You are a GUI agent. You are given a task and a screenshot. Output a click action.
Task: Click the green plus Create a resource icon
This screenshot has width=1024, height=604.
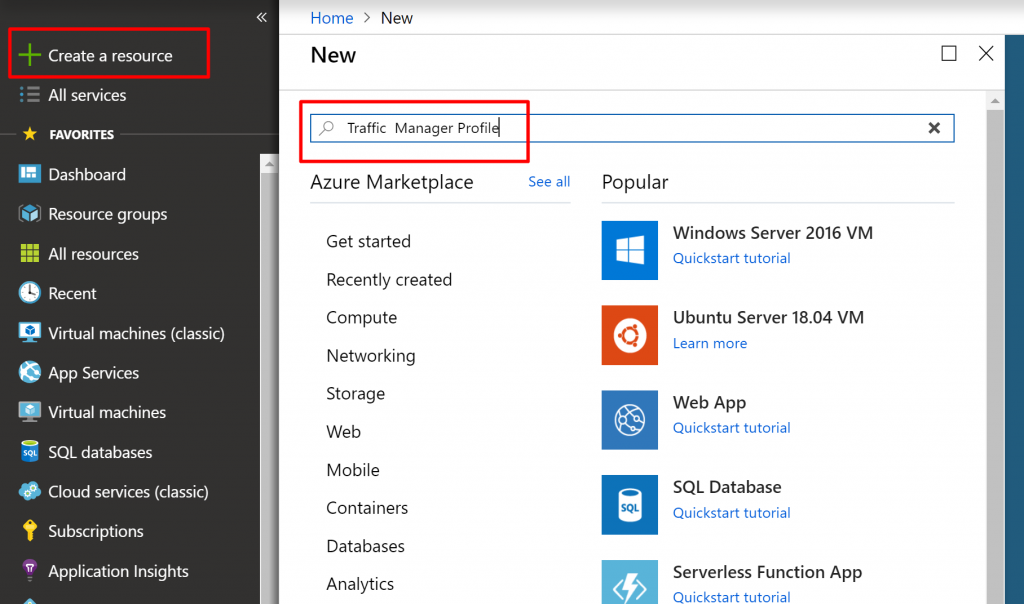[29, 55]
